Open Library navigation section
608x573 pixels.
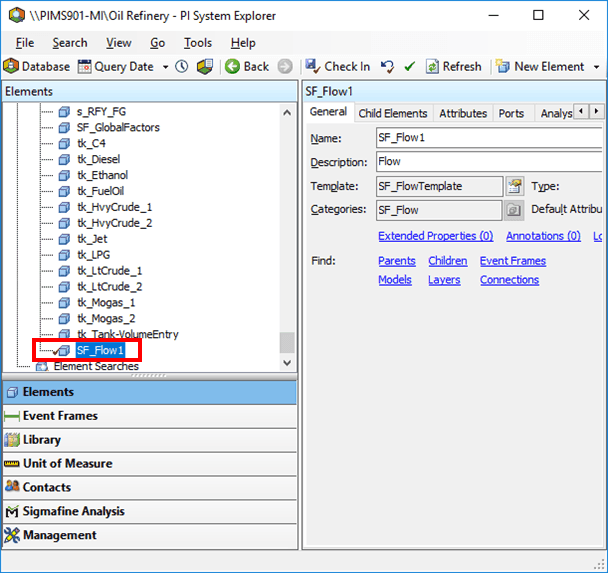[149, 440]
